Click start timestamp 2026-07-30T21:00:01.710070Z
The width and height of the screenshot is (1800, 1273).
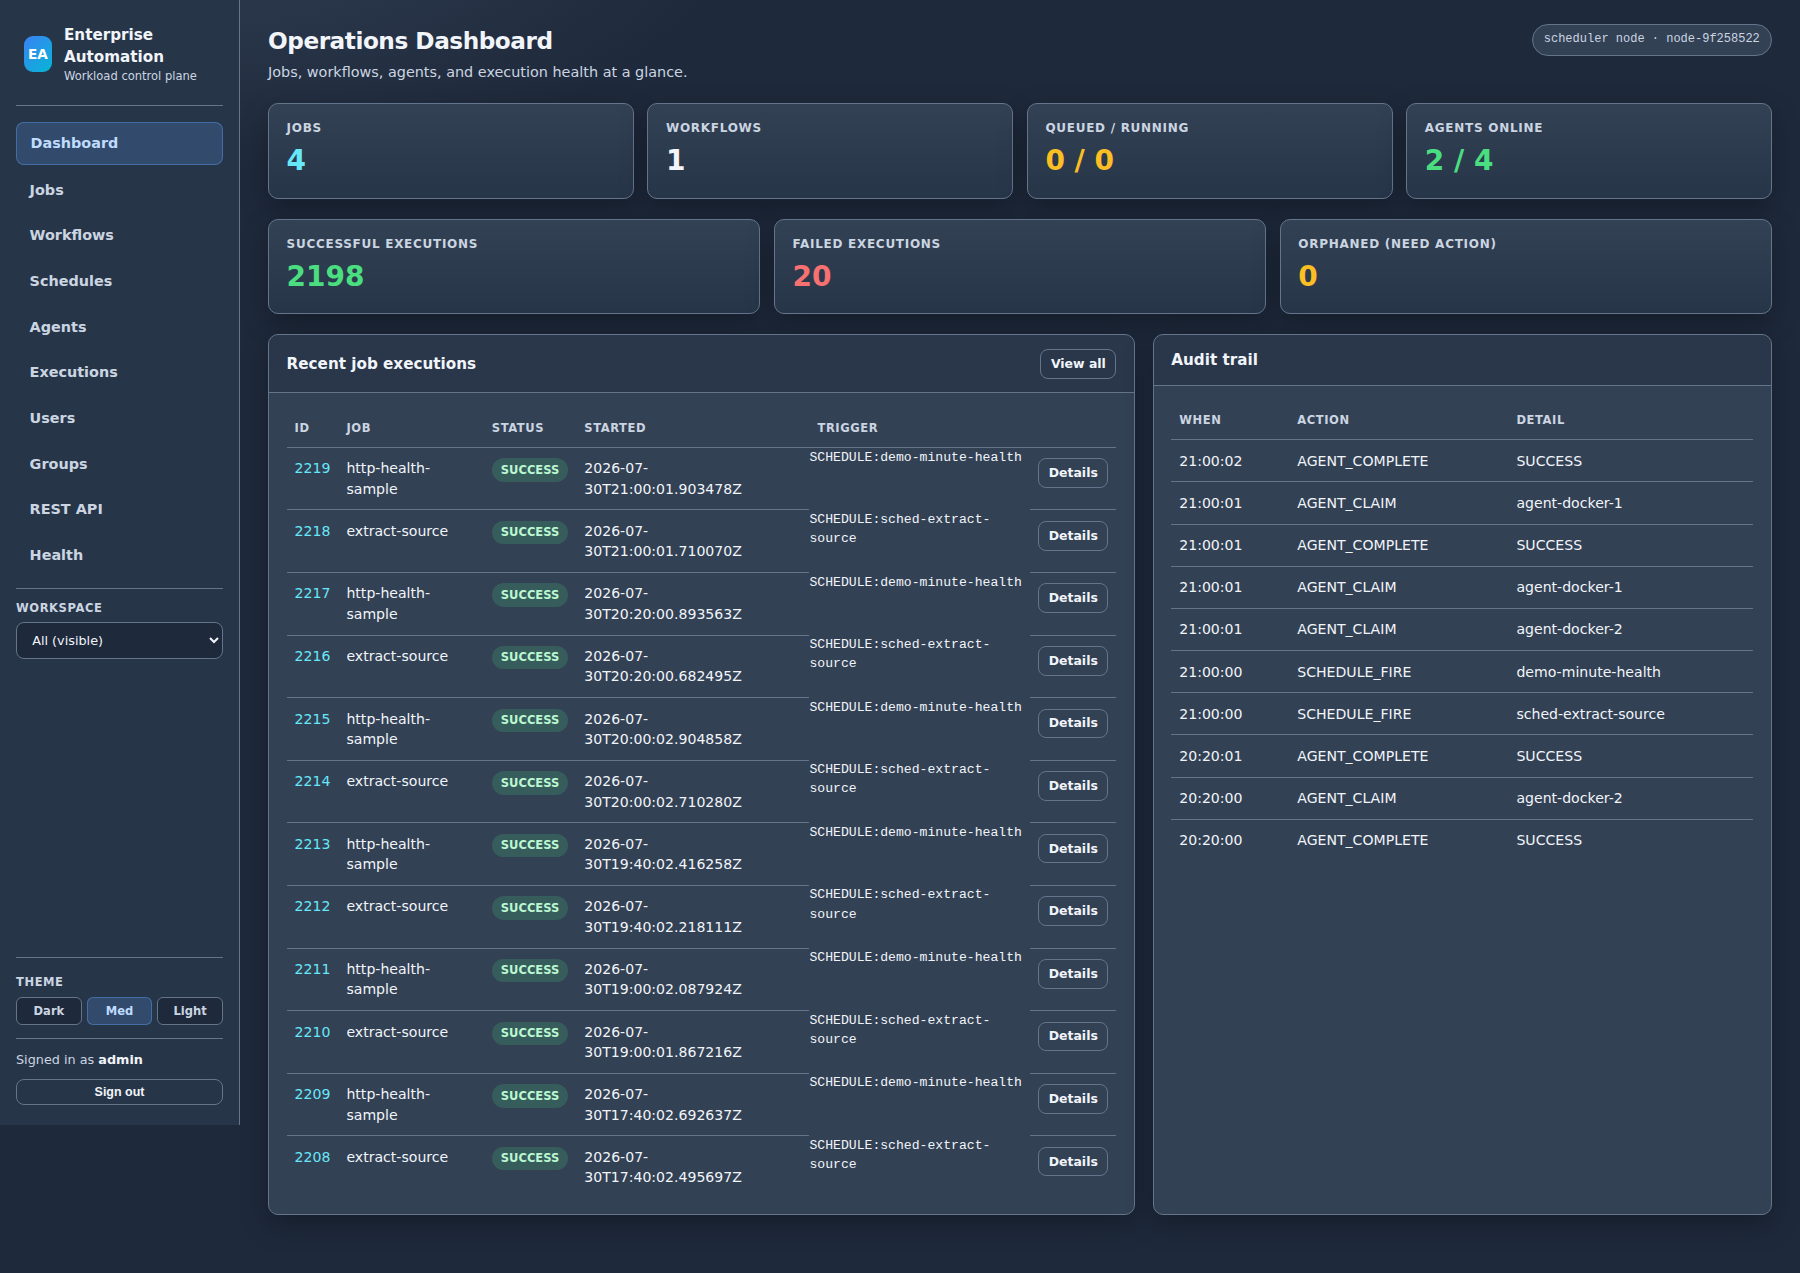pyautogui.click(x=663, y=541)
